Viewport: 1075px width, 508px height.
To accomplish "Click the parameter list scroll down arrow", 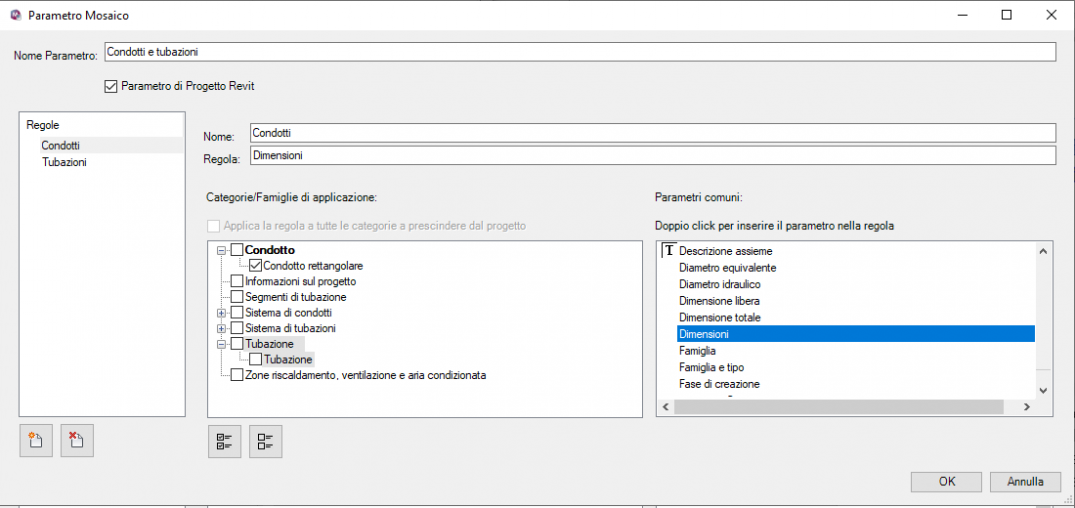I will [x=1043, y=389].
